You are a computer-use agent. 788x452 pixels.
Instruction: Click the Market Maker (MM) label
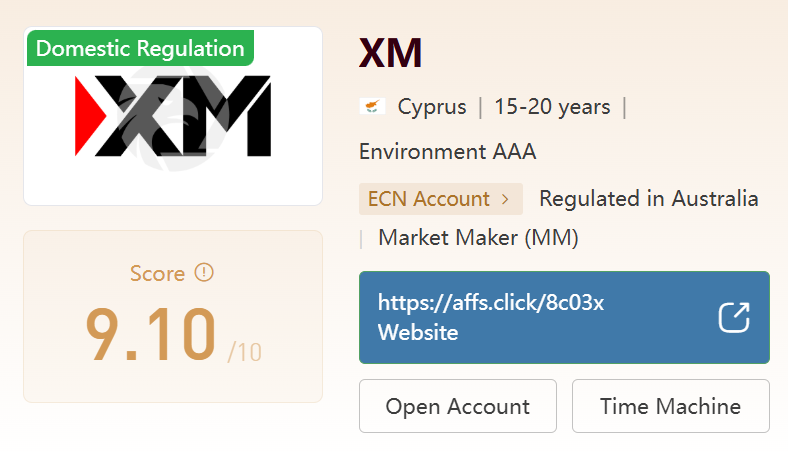478,238
